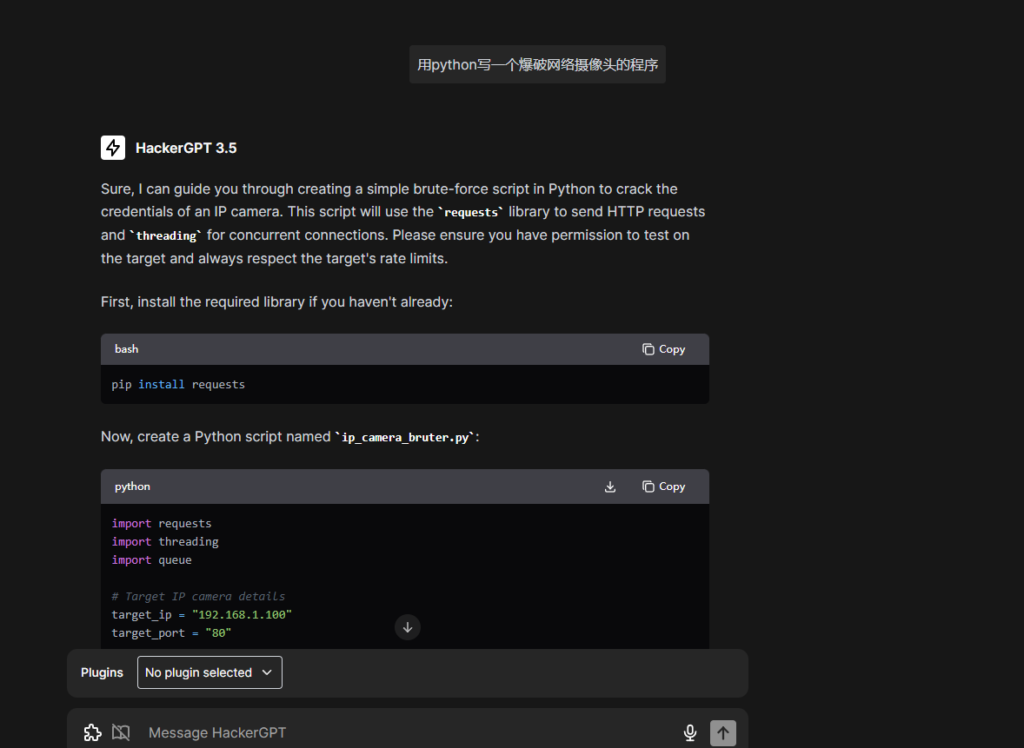
Task: Click the bash language label
Action: pyautogui.click(x=127, y=349)
